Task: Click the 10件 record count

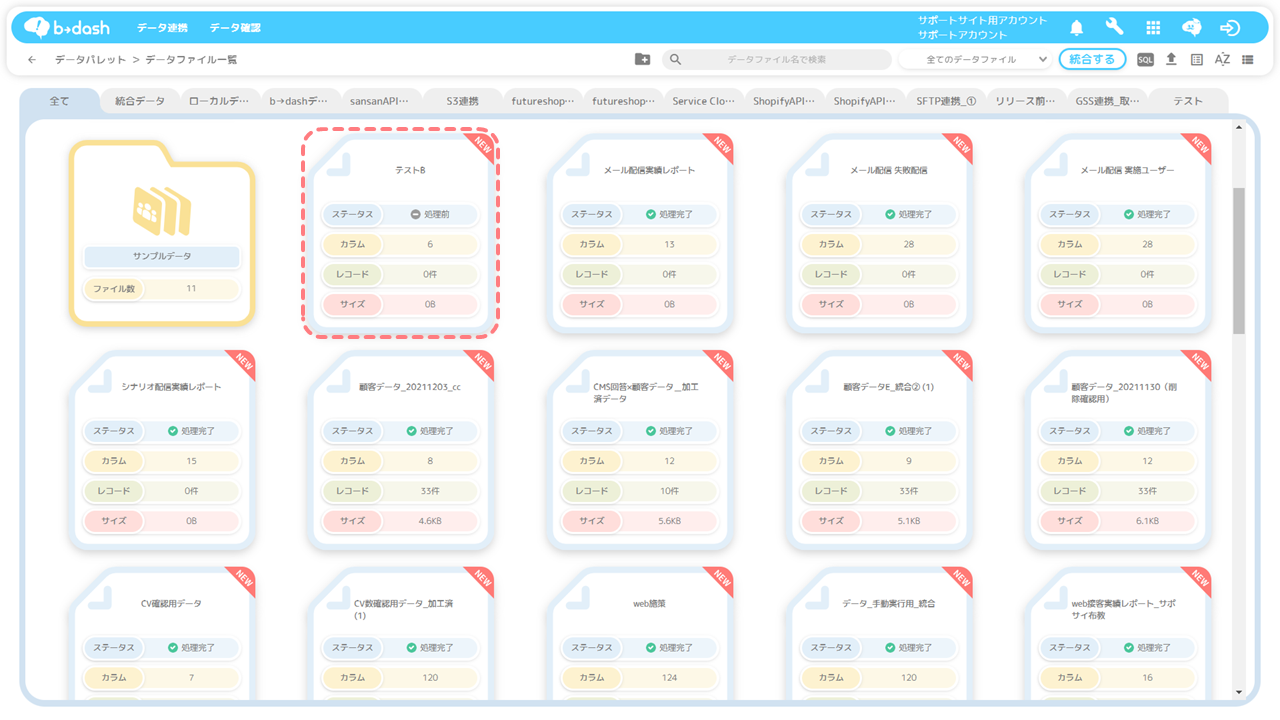Action: (669, 491)
